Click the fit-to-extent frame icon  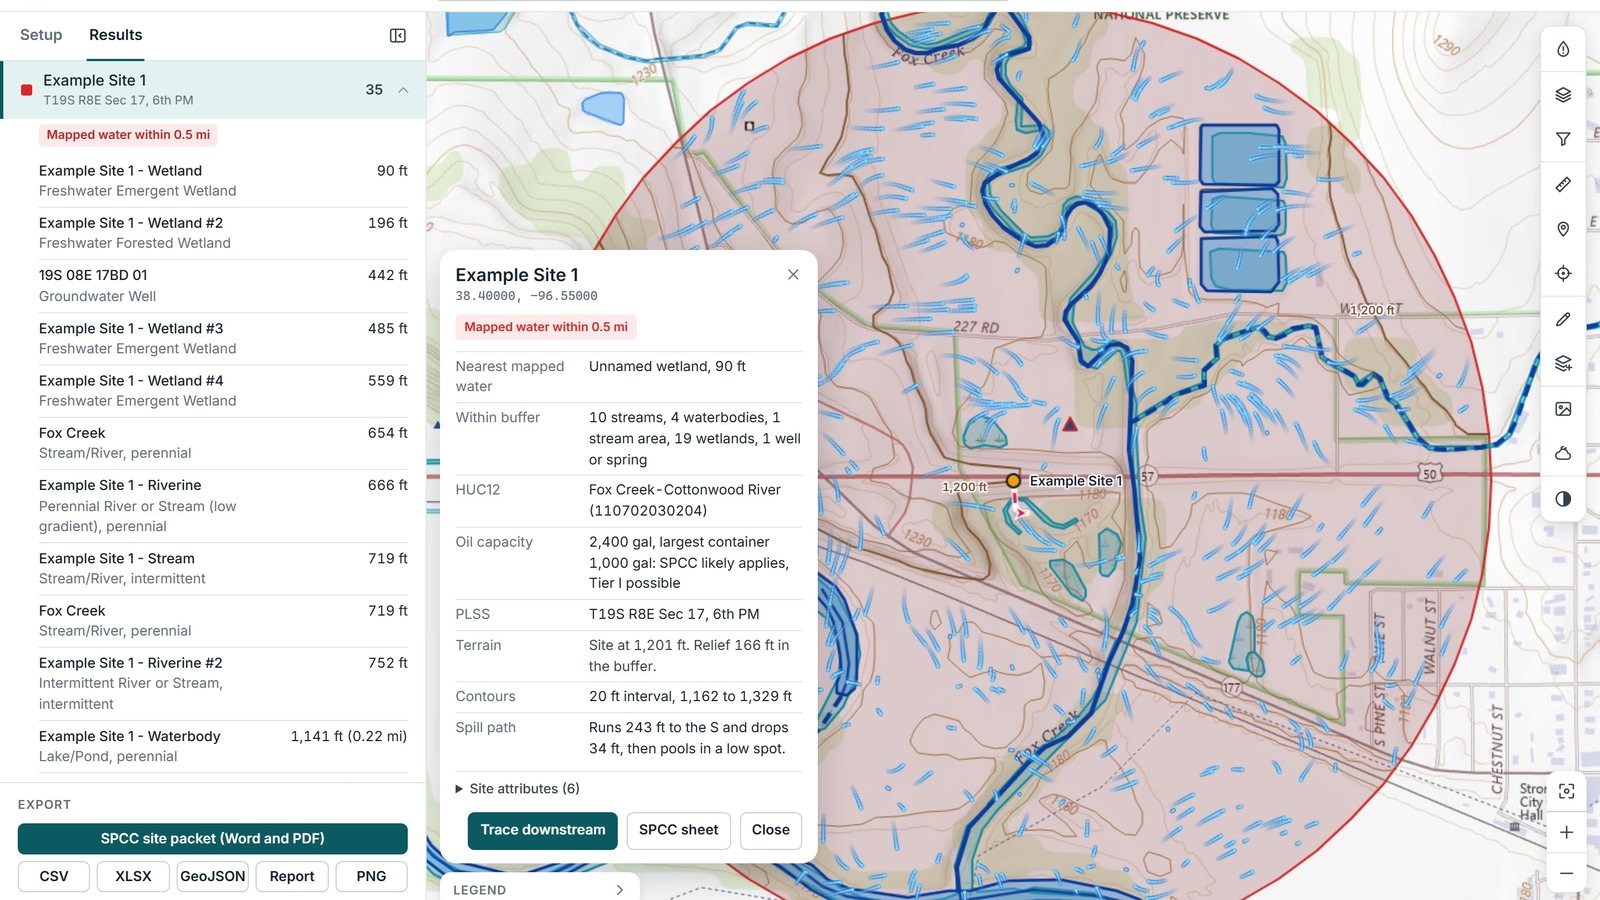1566,791
